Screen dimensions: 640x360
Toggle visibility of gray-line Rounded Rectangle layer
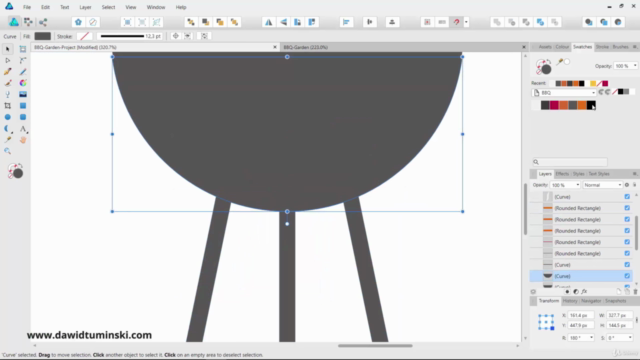627,253
